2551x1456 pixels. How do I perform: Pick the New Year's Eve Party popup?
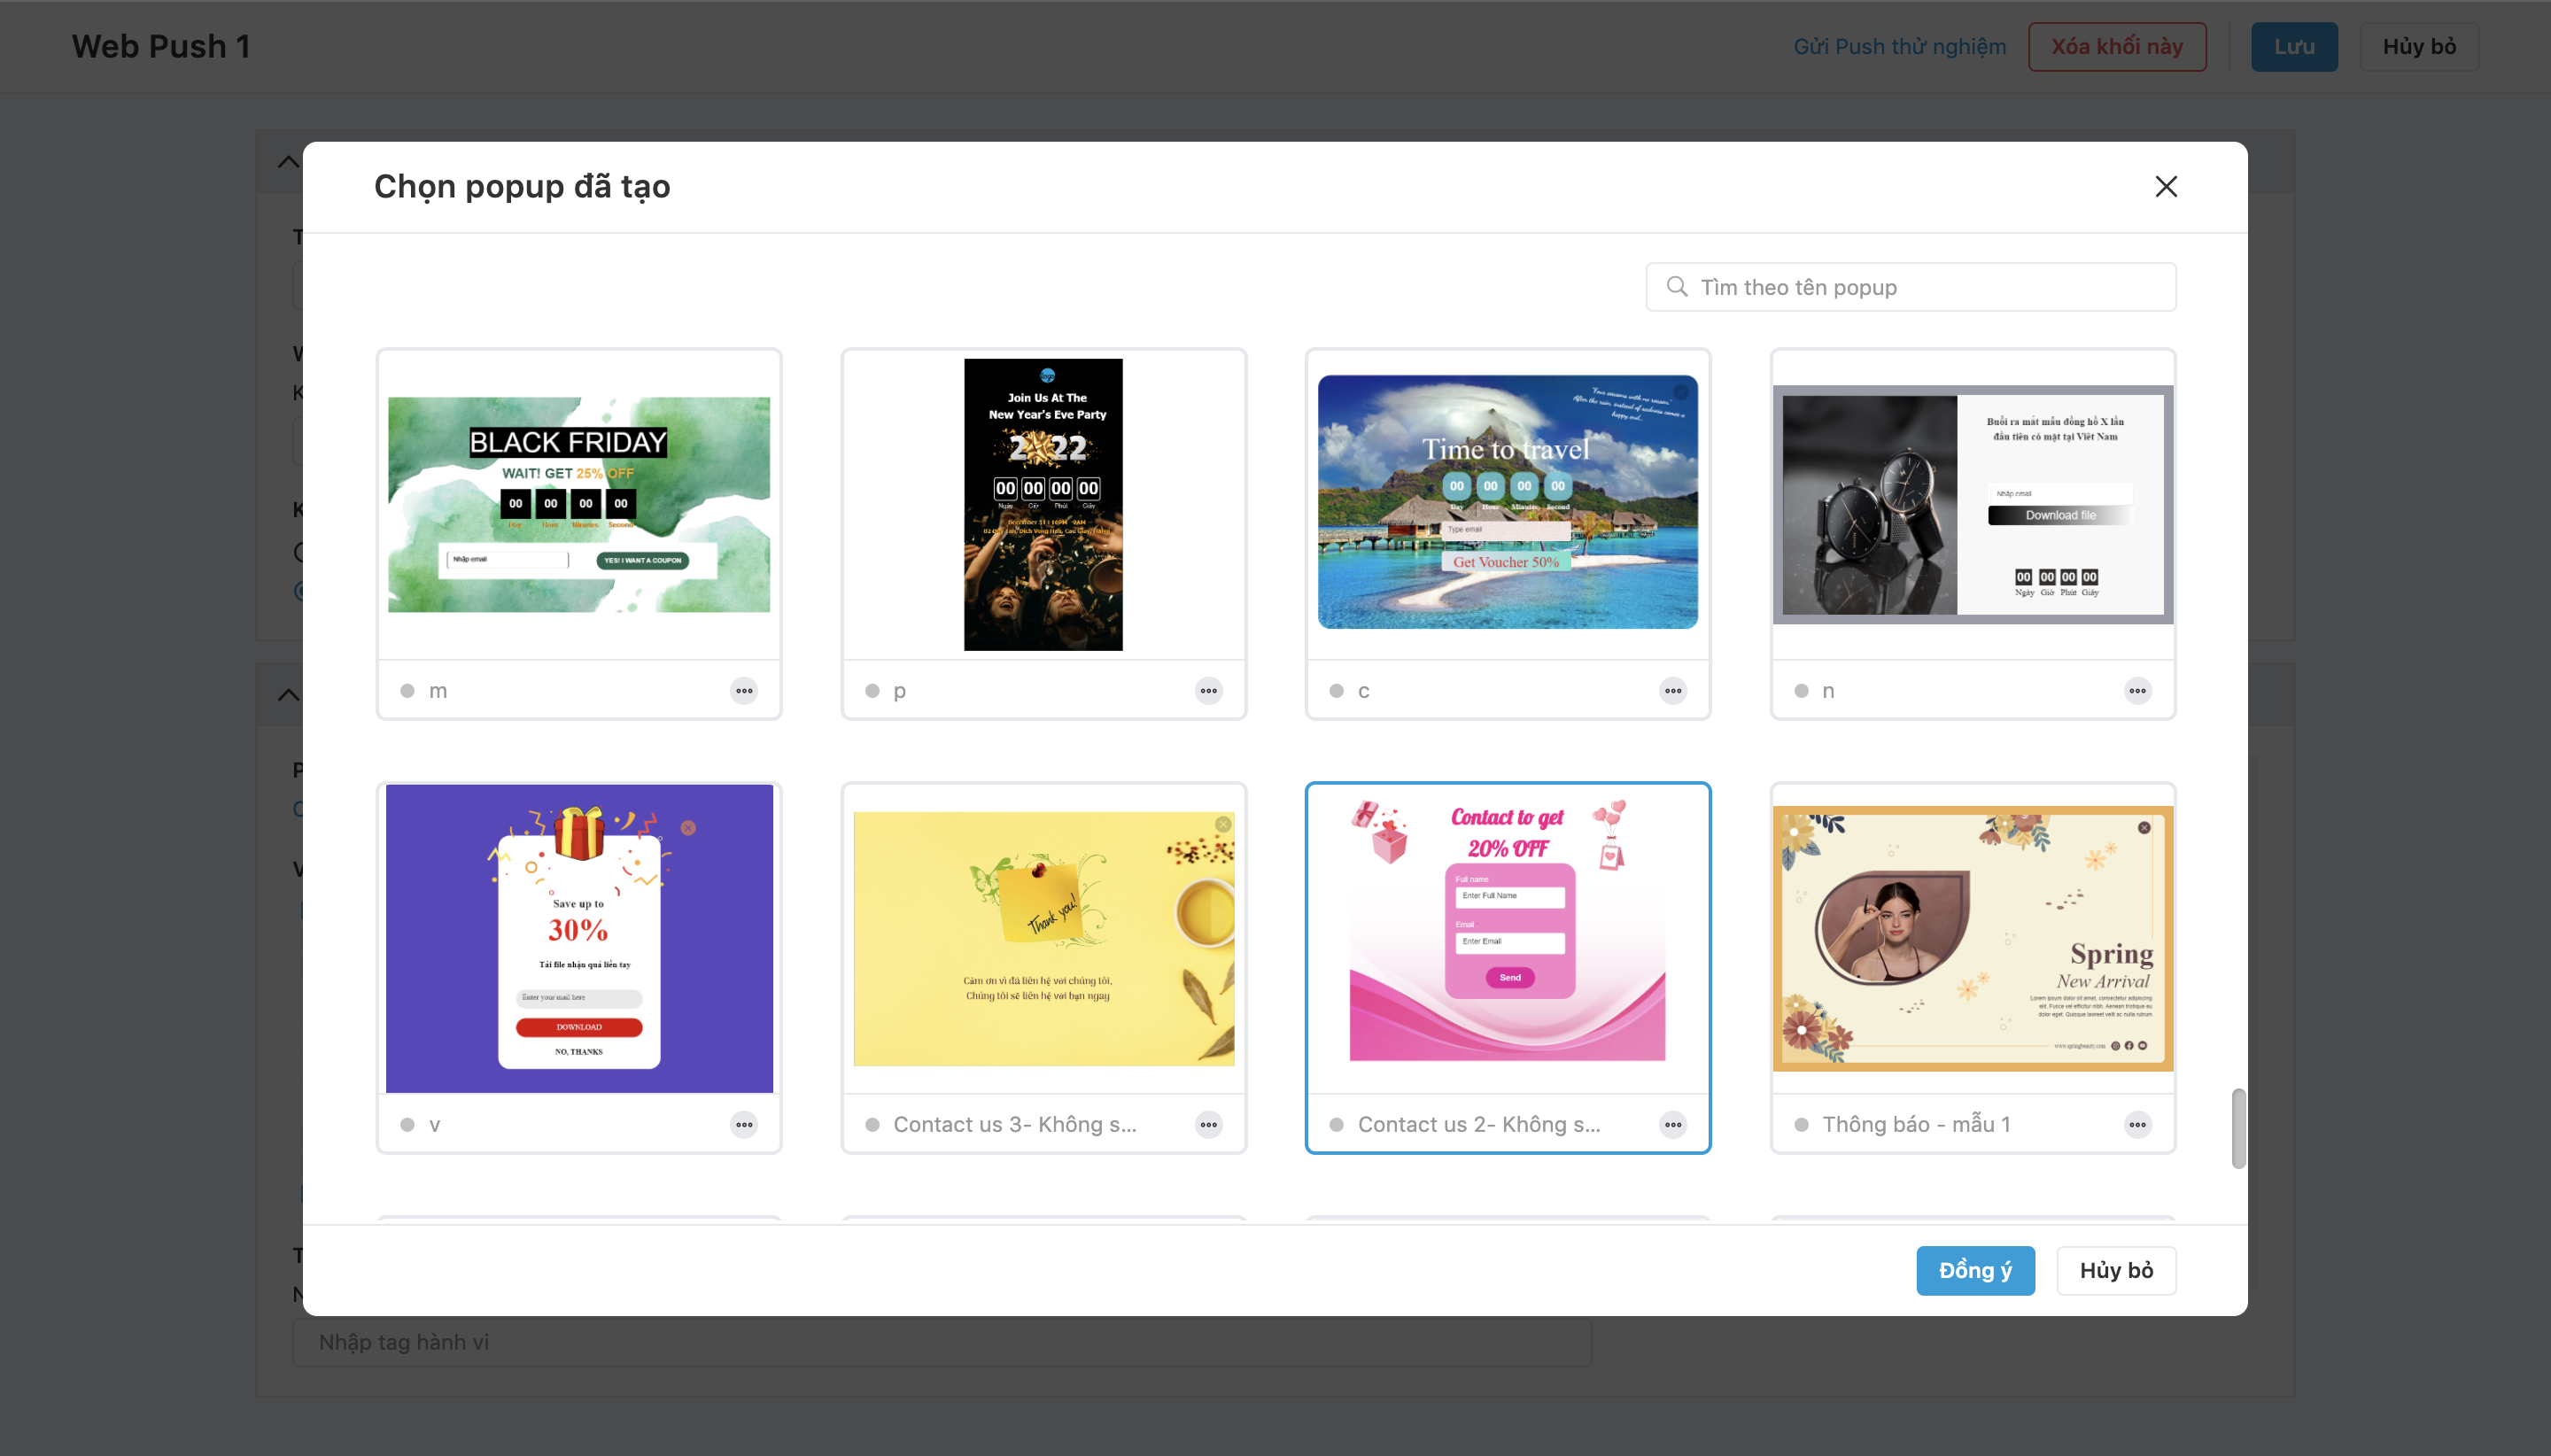tap(1043, 505)
